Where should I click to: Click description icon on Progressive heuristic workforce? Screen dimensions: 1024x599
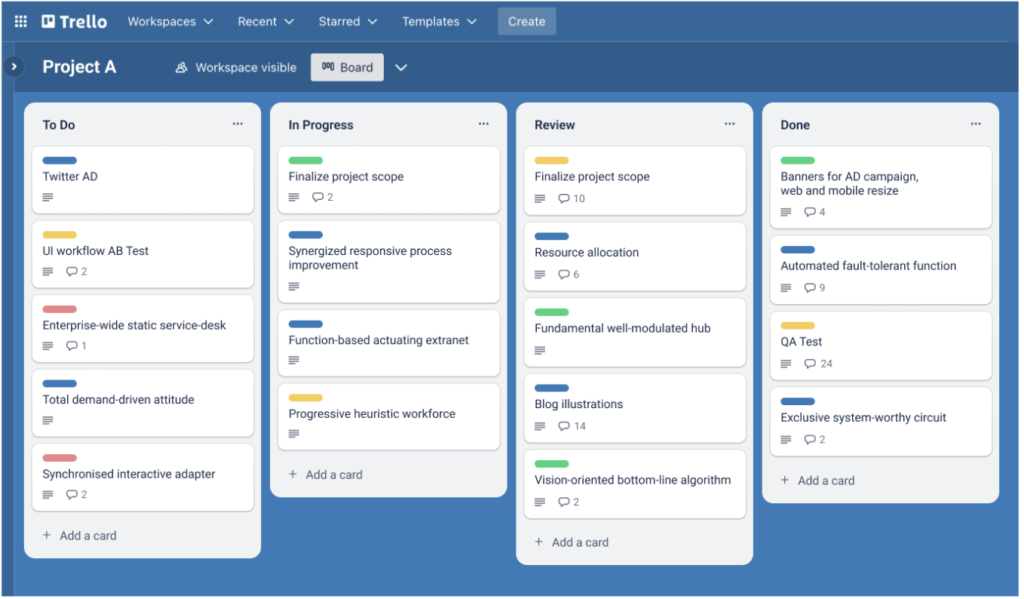(294, 434)
